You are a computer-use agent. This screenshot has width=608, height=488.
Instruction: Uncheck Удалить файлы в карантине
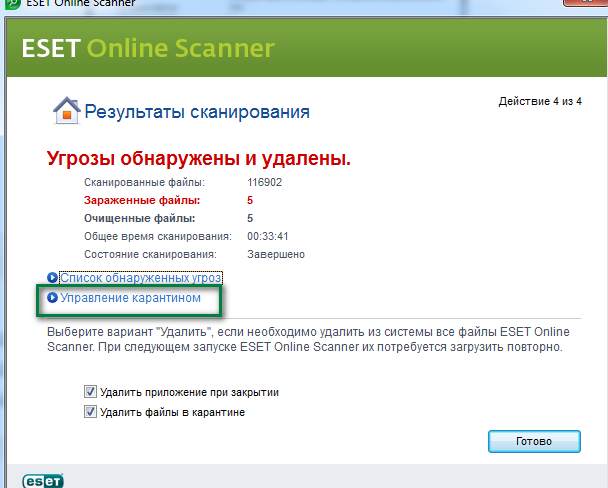(x=90, y=411)
